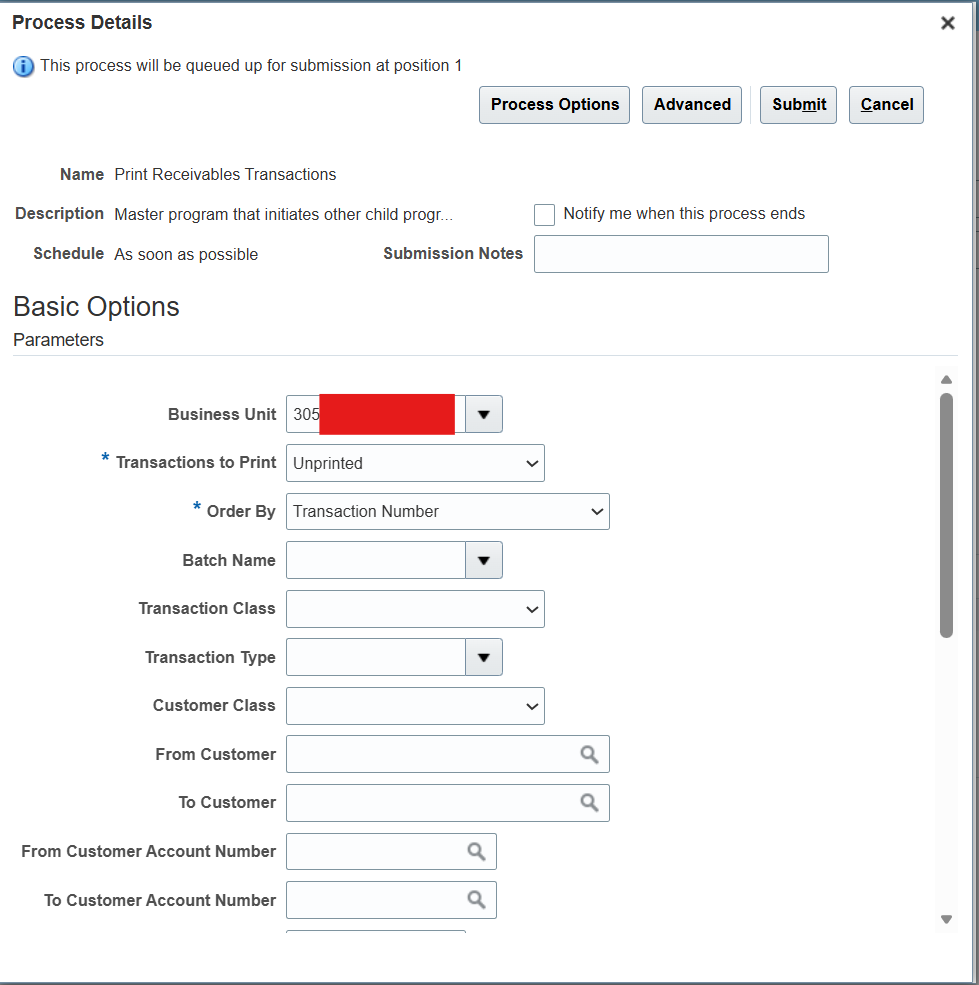The width and height of the screenshot is (979, 985).
Task: Open the Transactions to Print dropdown
Action: (415, 463)
